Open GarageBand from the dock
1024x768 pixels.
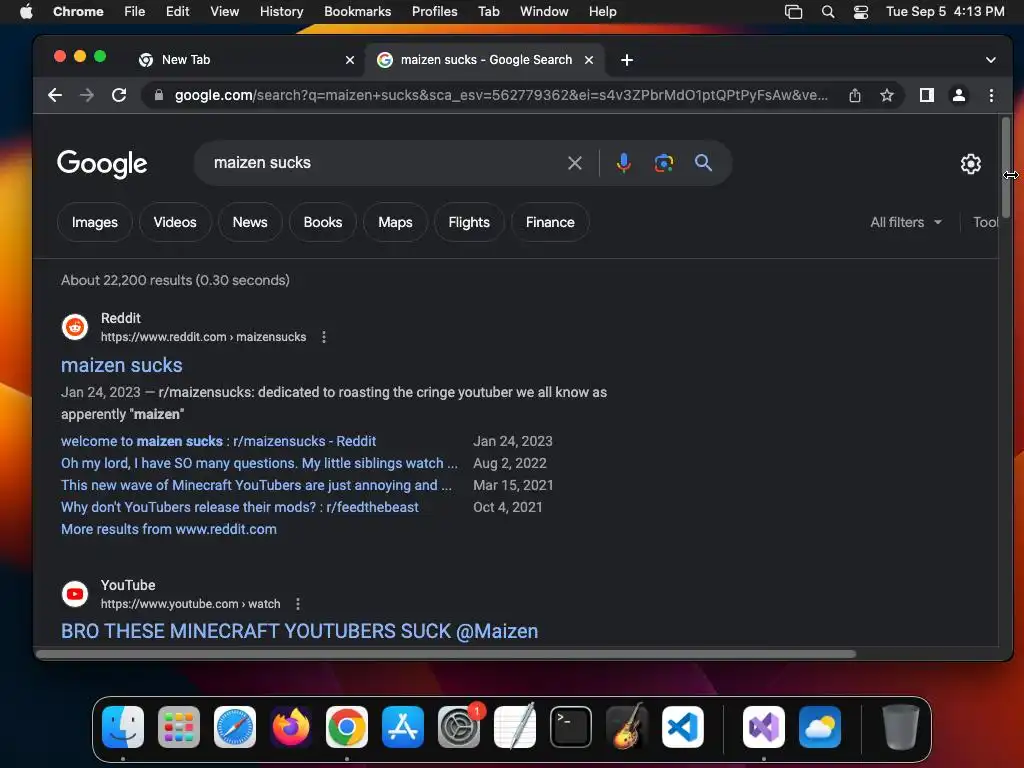tap(627, 727)
